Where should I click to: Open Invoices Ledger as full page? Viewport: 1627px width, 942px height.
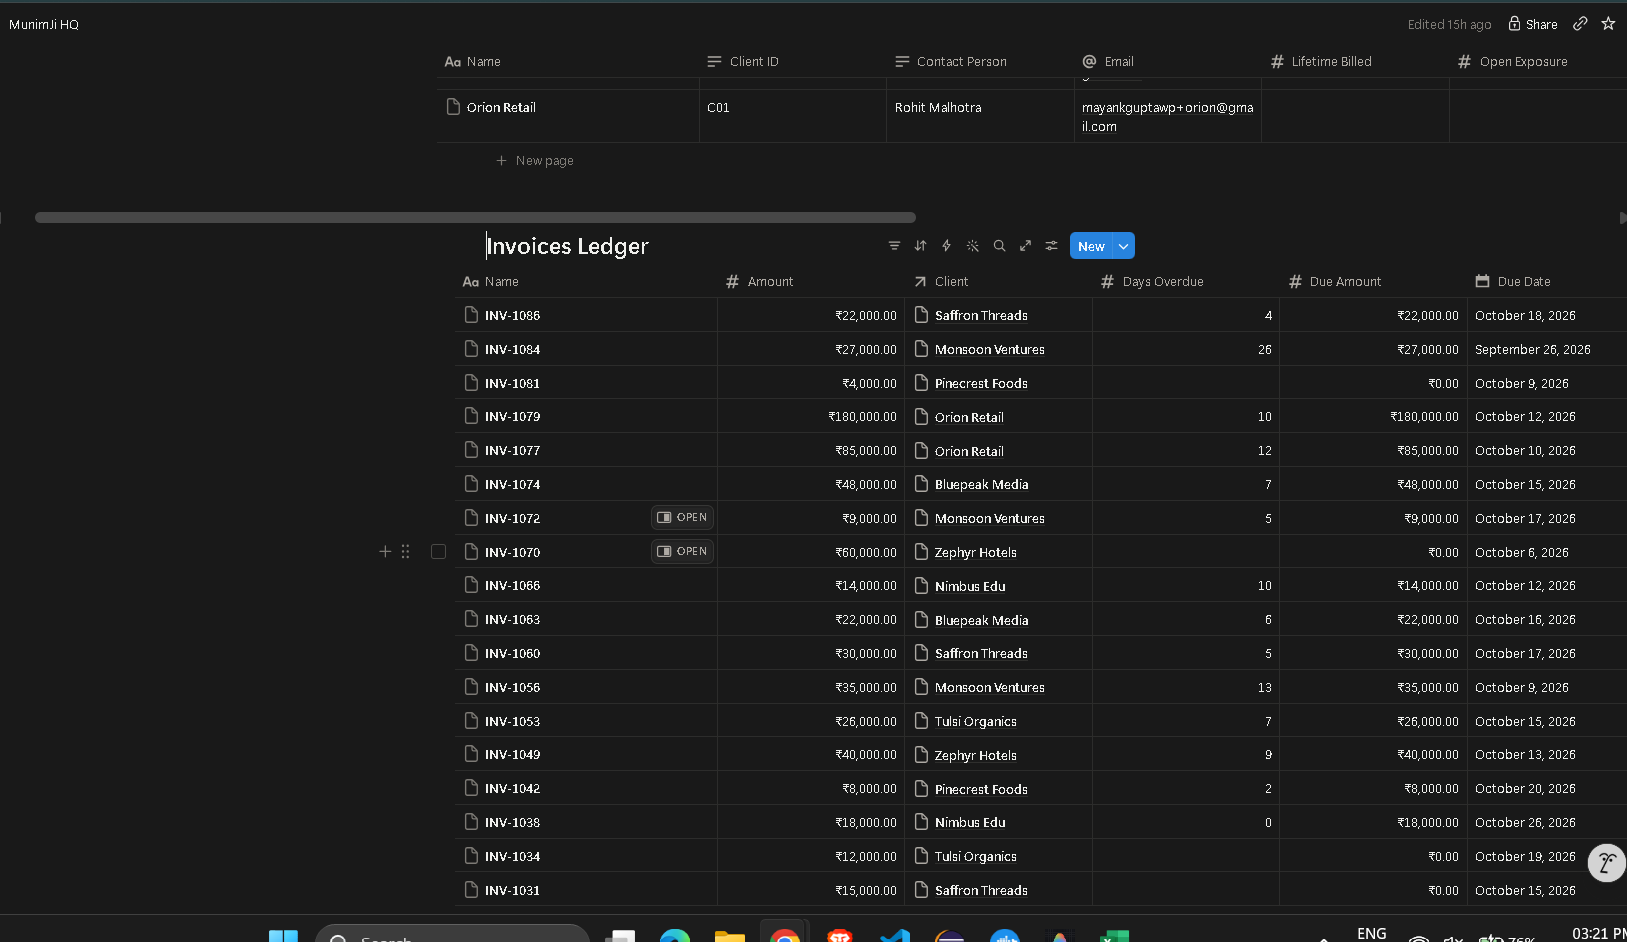point(1025,246)
